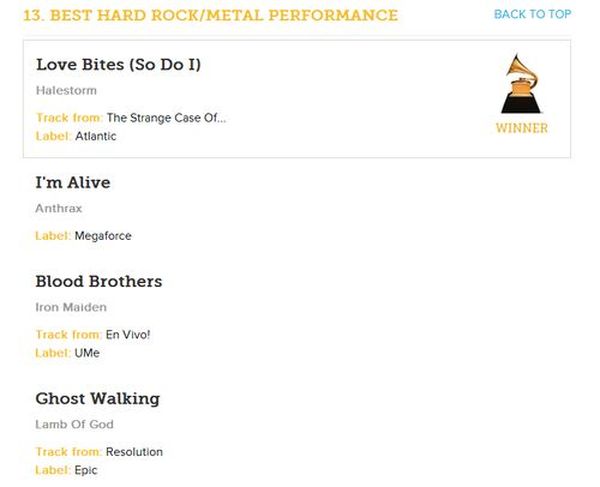Image resolution: width=600 pixels, height=487 pixels.
Task: Open the I'm Alive song title
Action: (x=73, y=182)
